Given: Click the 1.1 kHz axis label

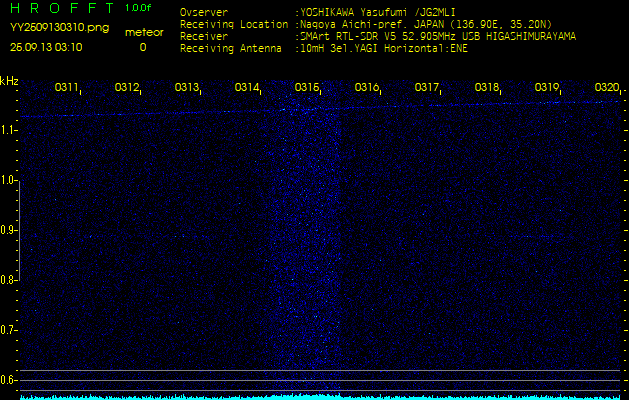Looking at the screenshot, I should pos(7,130).
